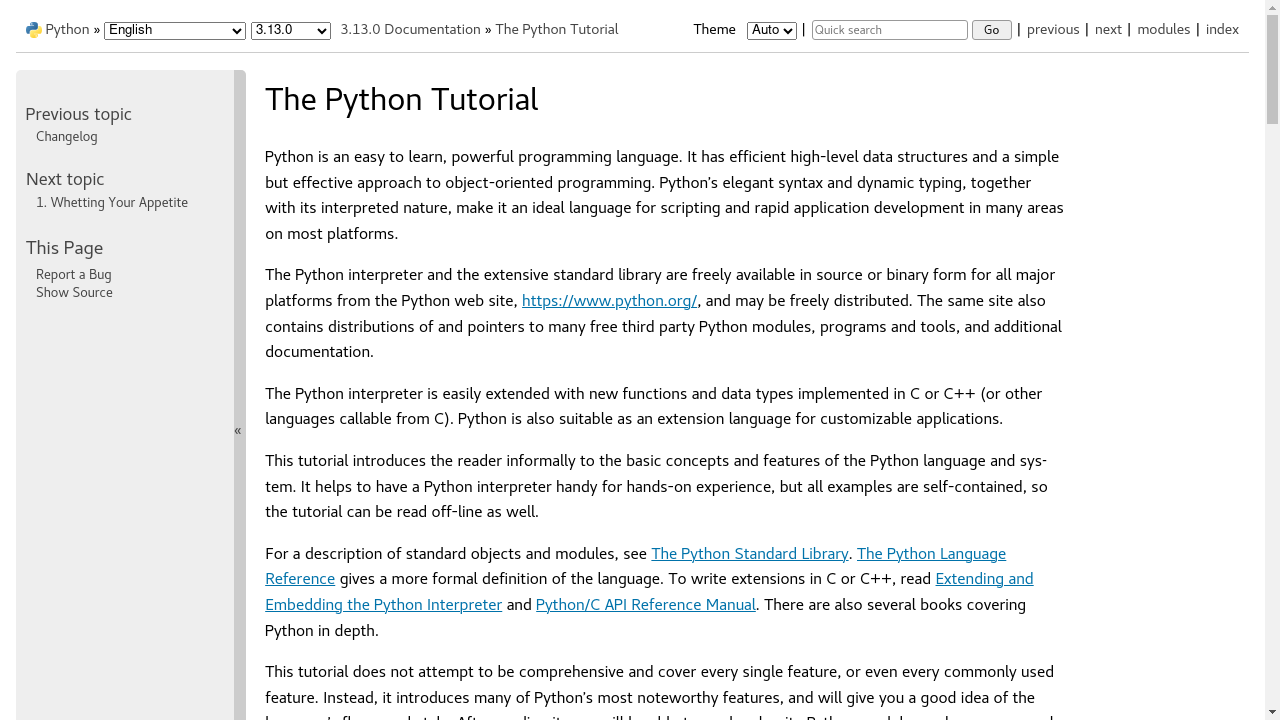Click the Report a Bug link
Screen dimensions: 1280x720
pos(74,275)
